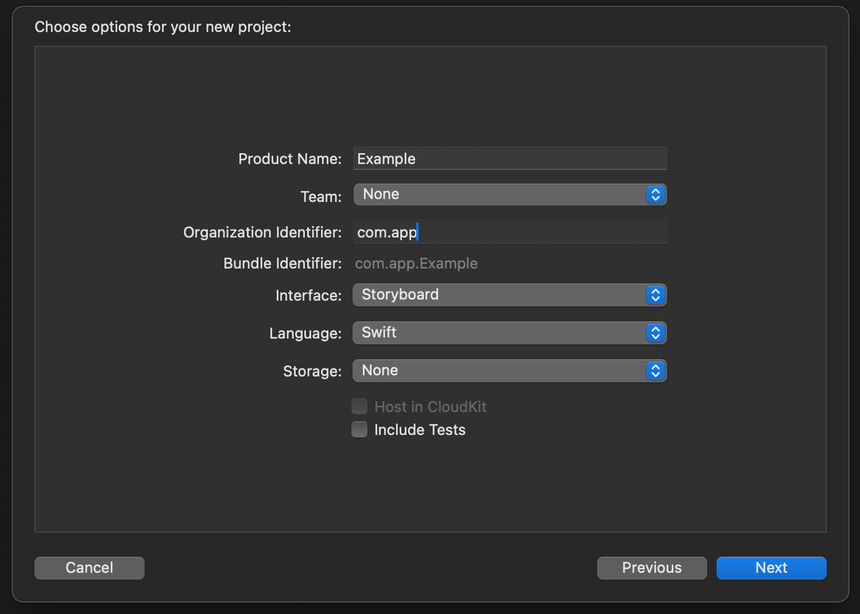Click the Storage popup blue chevron icon
The image size is (860, 614).
coord(655,370)
